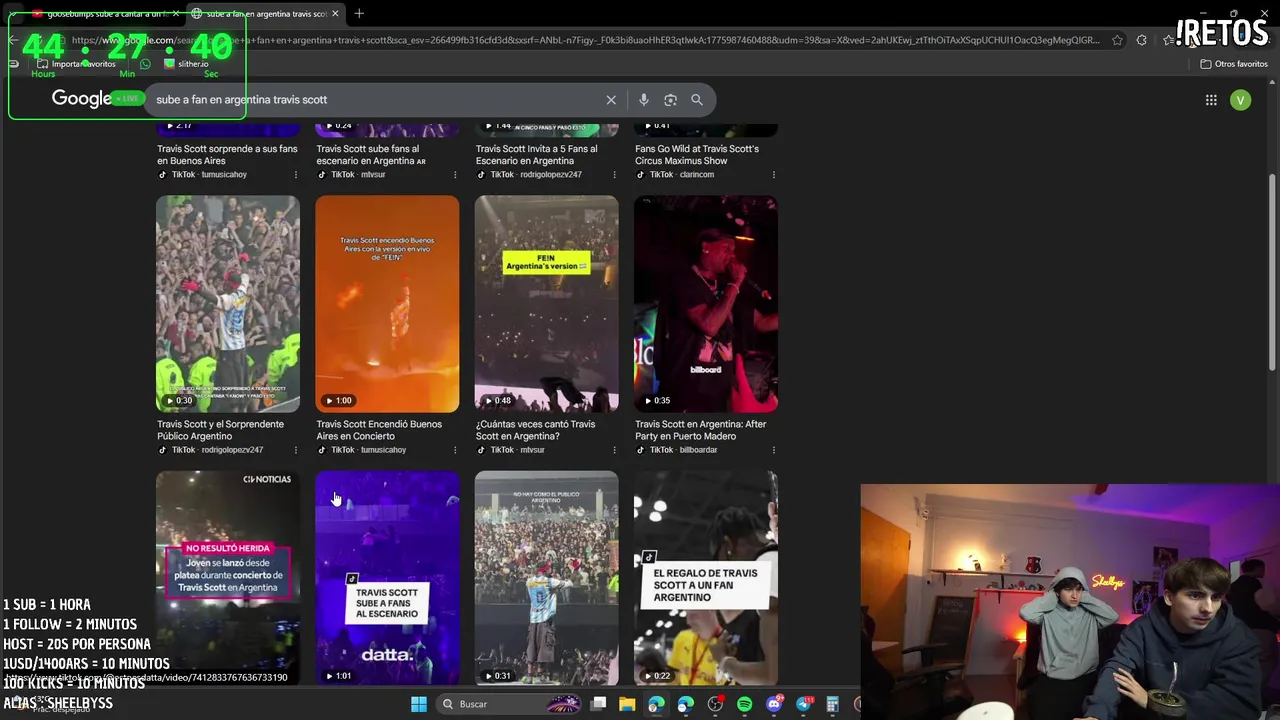Play 'El regalo de Travis Scott' thumbnail
The height and width of the screenshot is (720, 1280).
pyautogui.click(x=706, y=578)
